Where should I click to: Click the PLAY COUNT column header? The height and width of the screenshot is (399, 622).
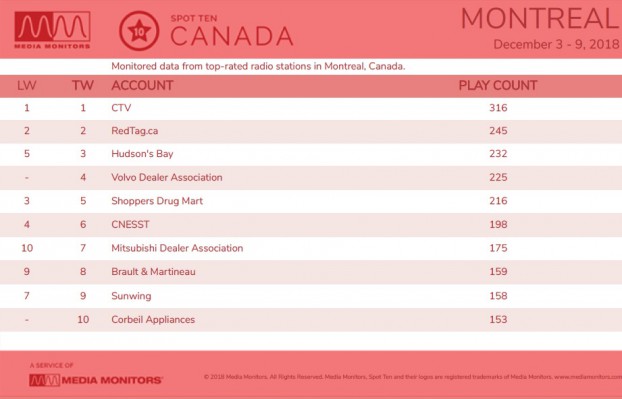(498, 85)
